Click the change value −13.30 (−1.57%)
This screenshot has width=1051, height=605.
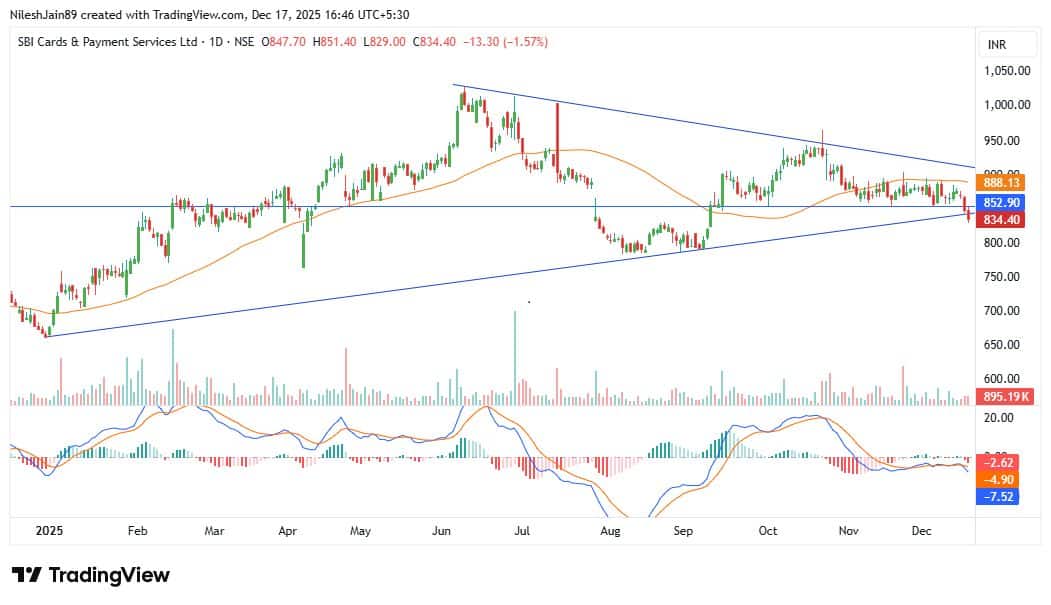click(x=505, y=42)
